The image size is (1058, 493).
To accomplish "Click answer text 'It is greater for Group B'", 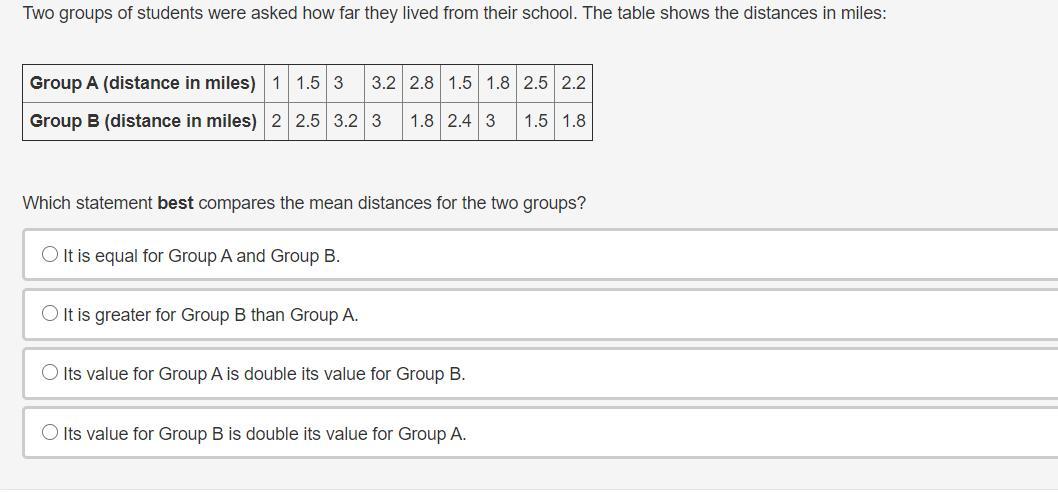I will (210, 315).
